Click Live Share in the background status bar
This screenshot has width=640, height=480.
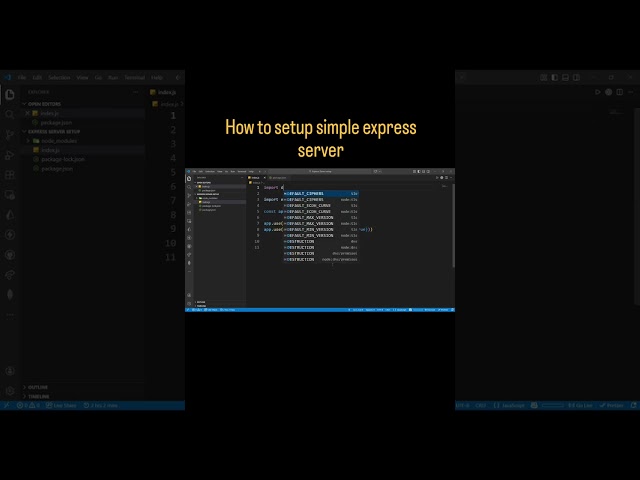(x=61, y=405)
